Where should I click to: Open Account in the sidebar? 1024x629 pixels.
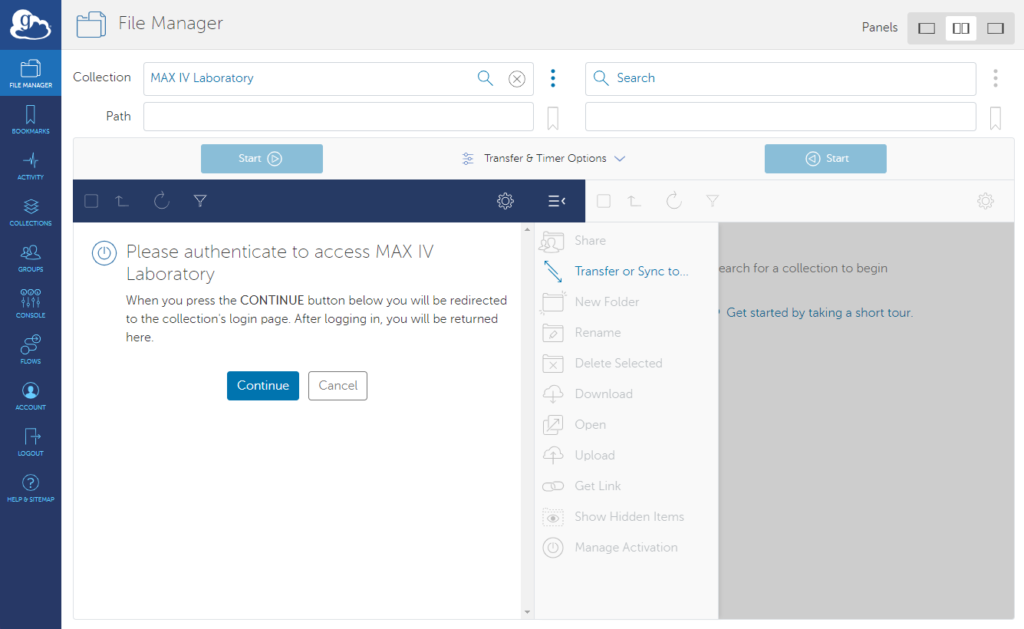pyautogui.click(x=31, y=396)
